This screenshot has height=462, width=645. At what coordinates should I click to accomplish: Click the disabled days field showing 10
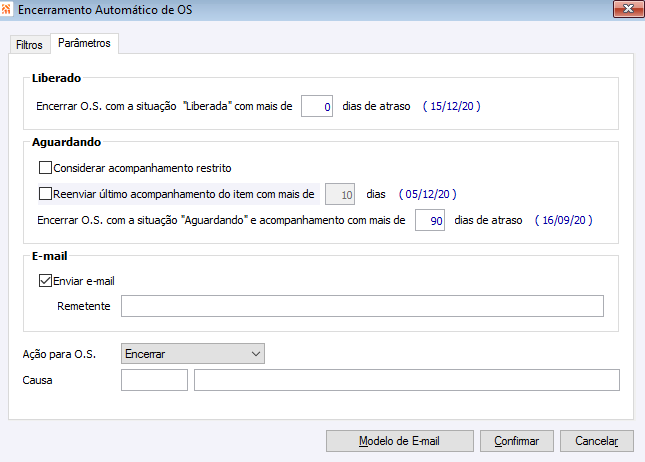coord(340,194)
